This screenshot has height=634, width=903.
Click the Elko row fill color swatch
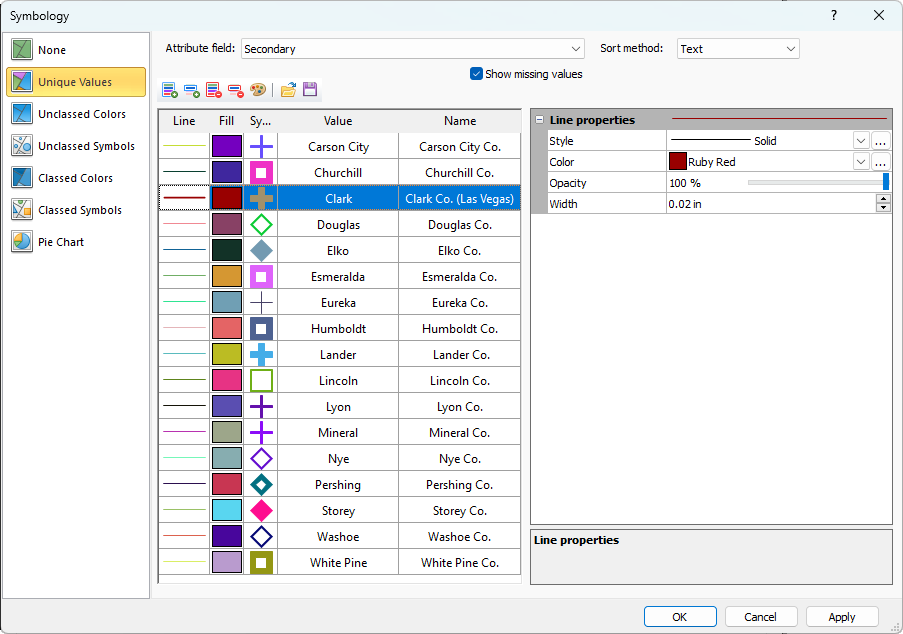point(227,251)
